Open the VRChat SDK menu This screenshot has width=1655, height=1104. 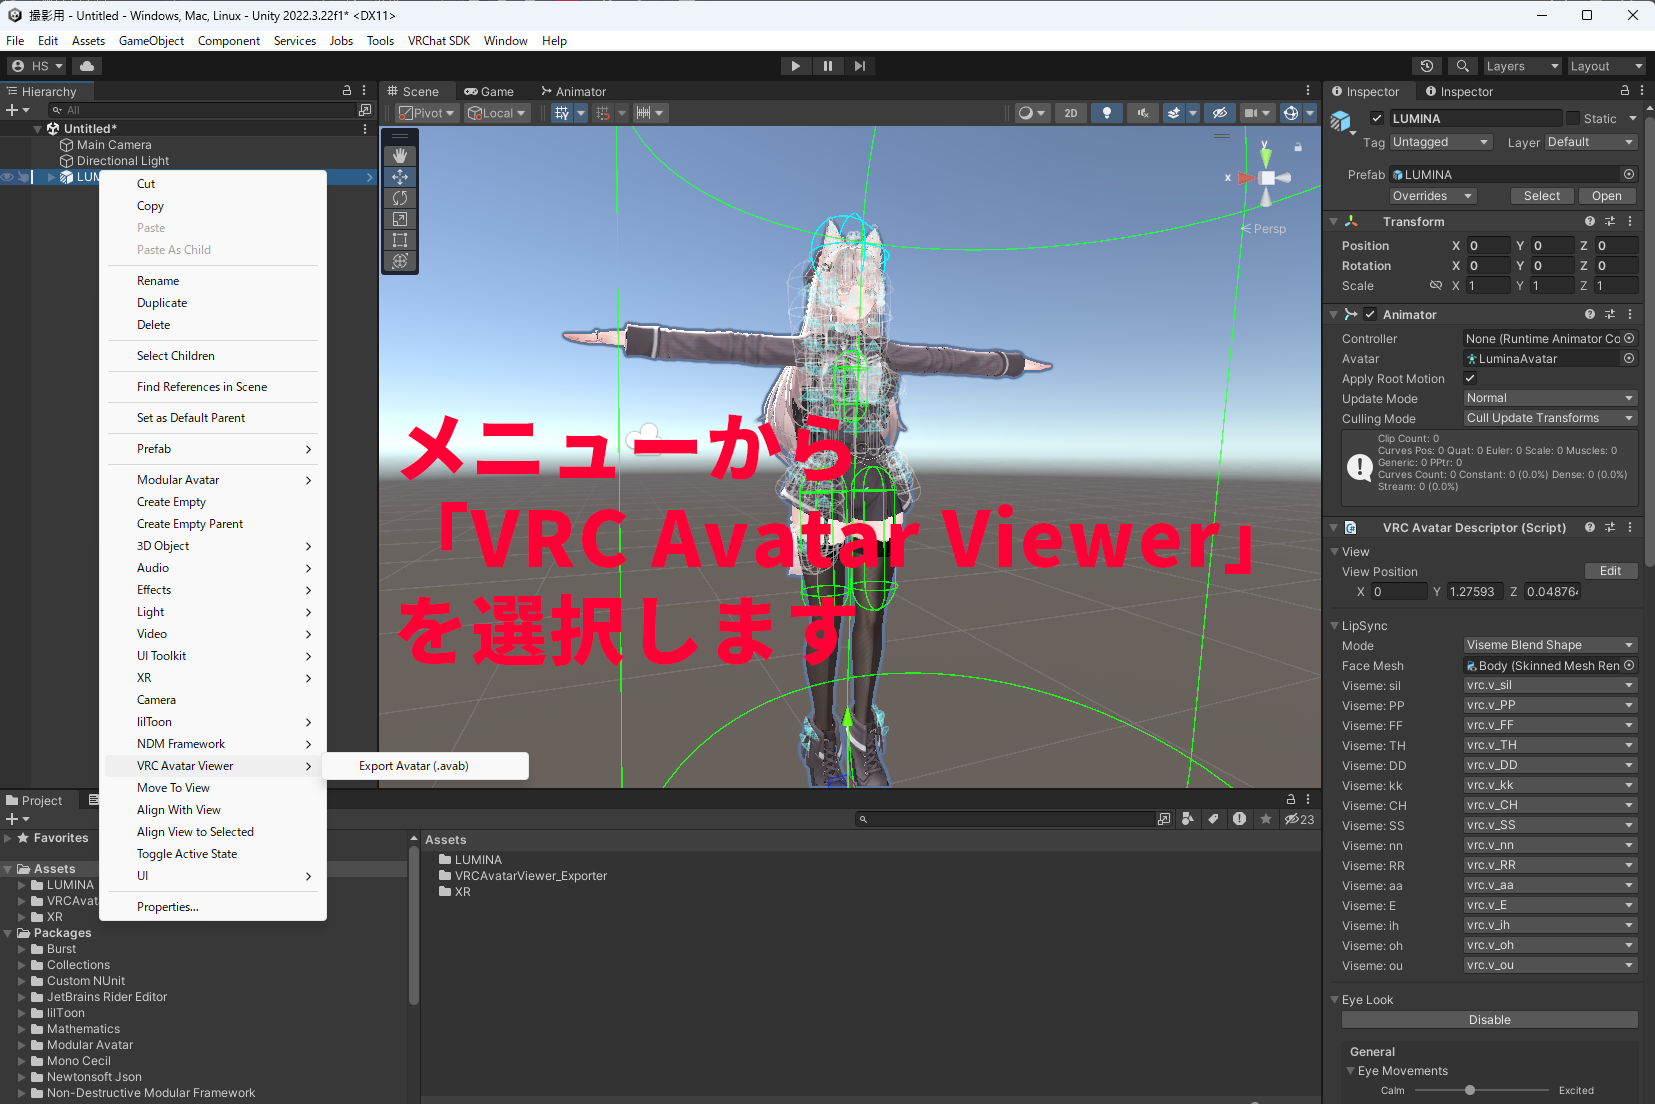(438, 41)
